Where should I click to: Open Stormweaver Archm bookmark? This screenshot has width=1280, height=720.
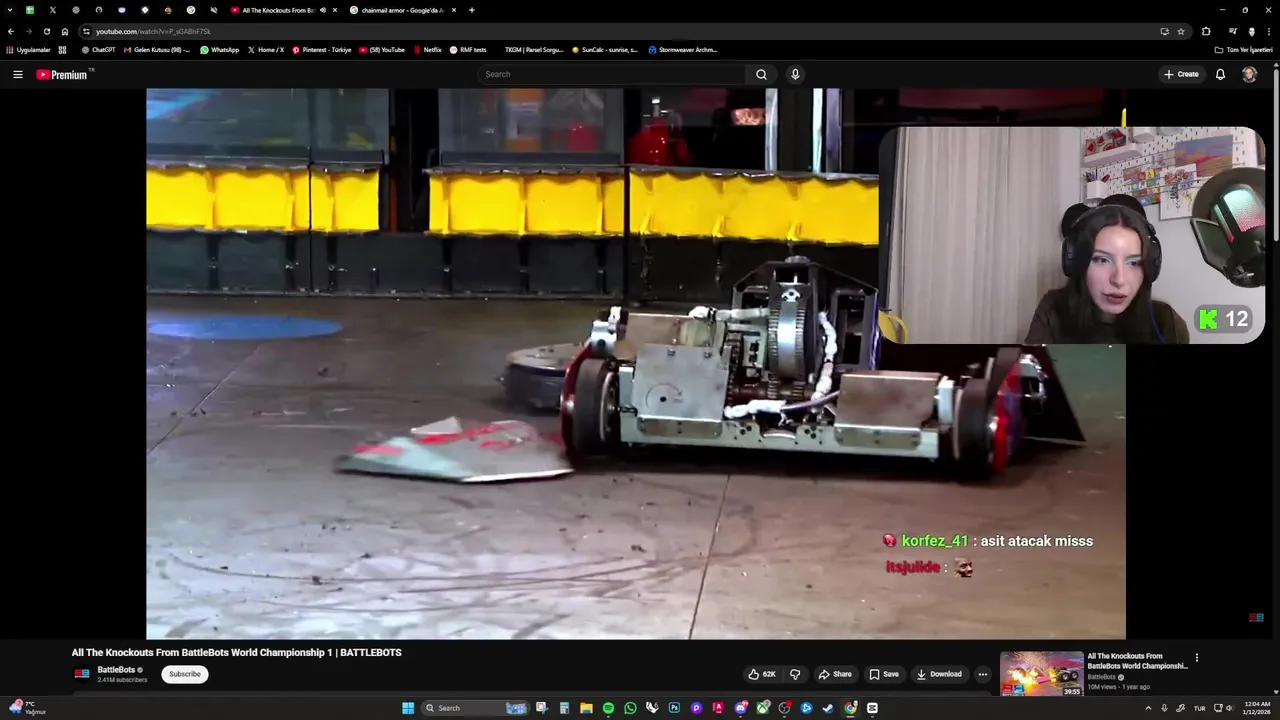[683, 49]
